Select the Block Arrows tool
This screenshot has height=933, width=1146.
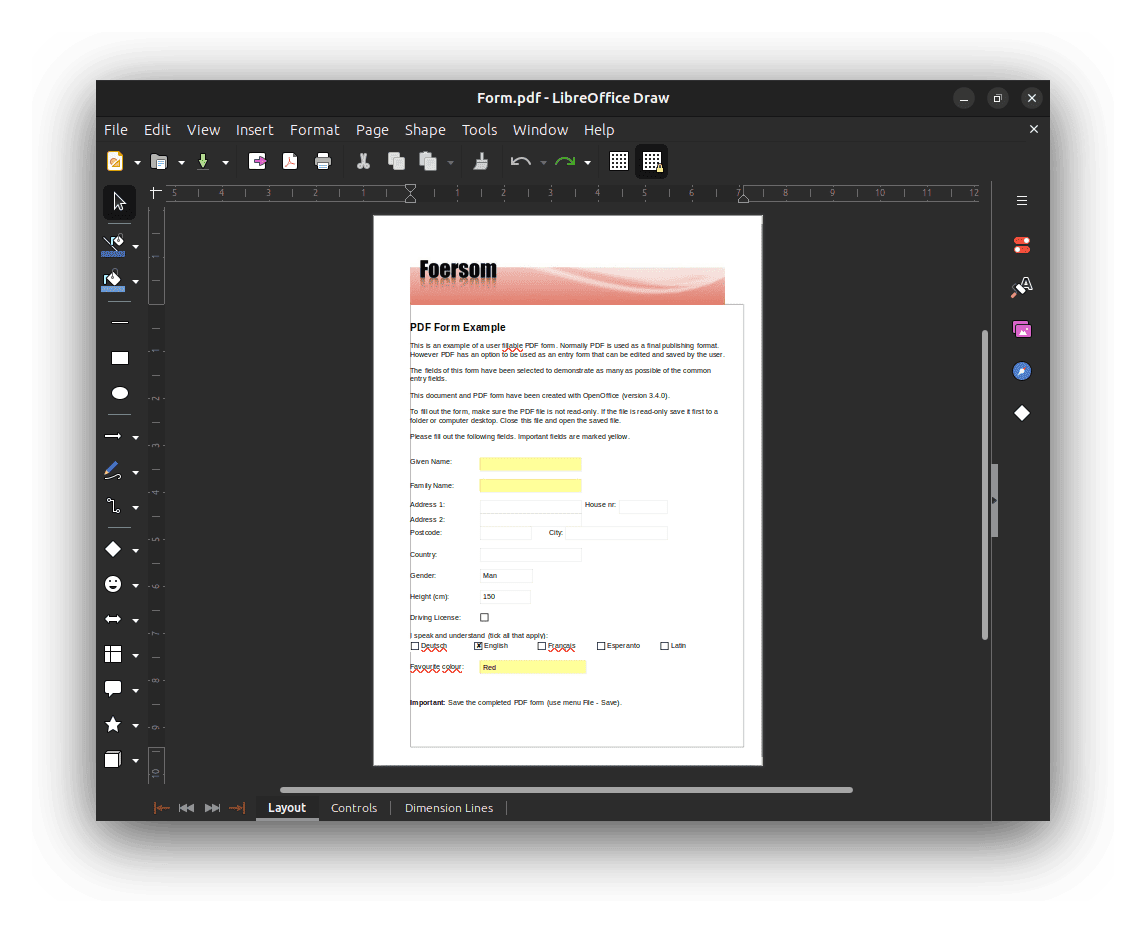click(113, 619)
